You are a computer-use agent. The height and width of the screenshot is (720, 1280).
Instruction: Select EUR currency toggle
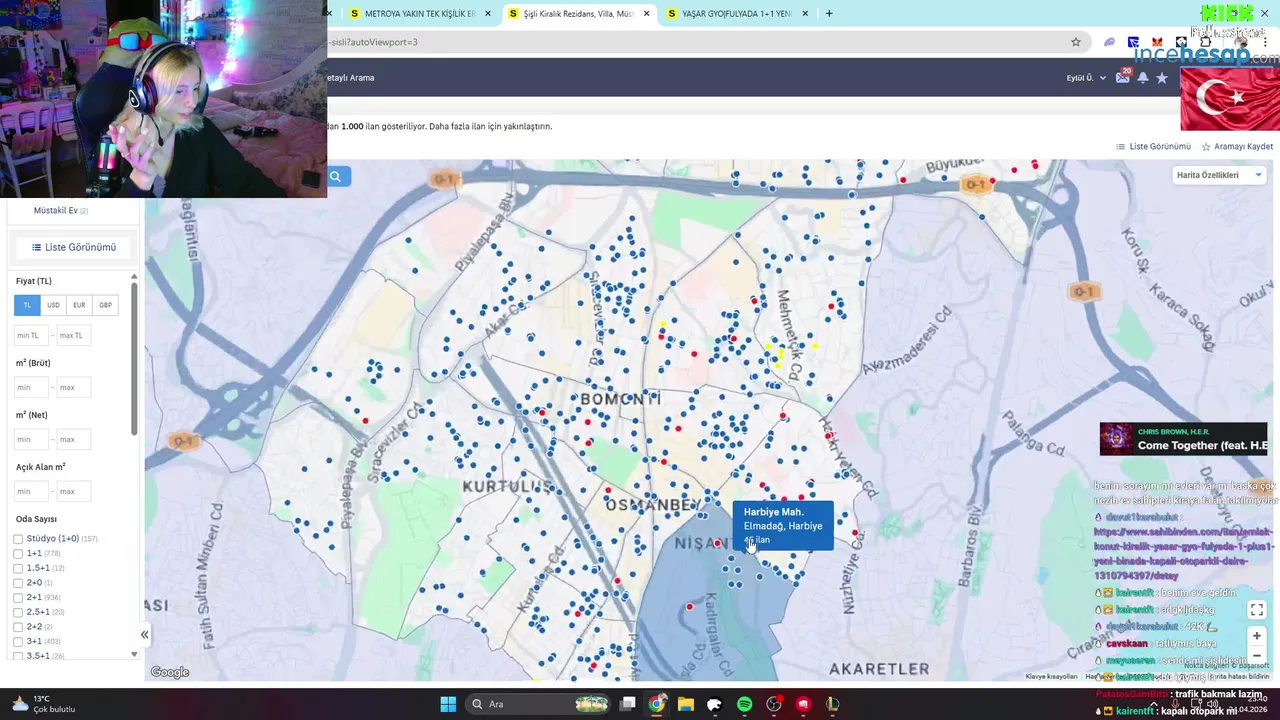[x=79, y=305]
